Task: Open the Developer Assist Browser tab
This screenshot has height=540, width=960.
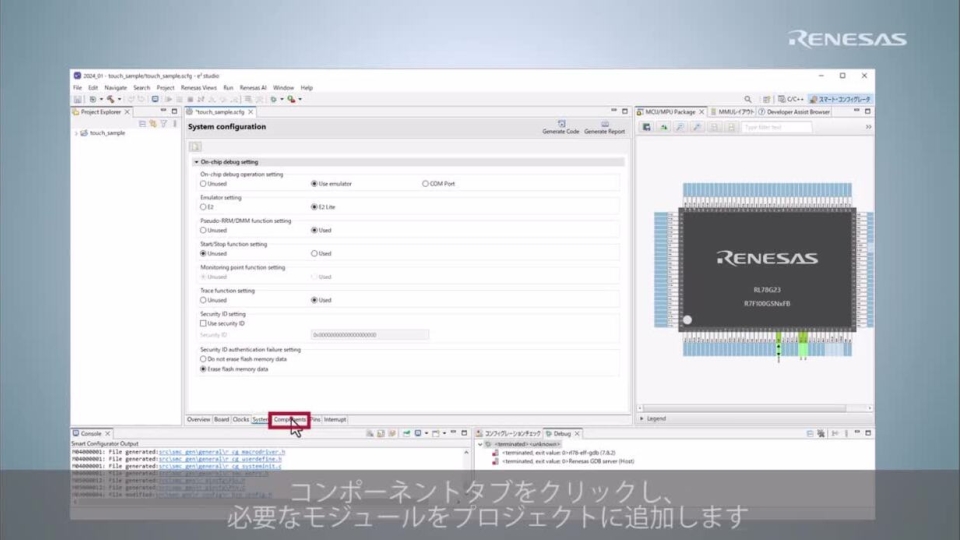Action: click(794, 112)
